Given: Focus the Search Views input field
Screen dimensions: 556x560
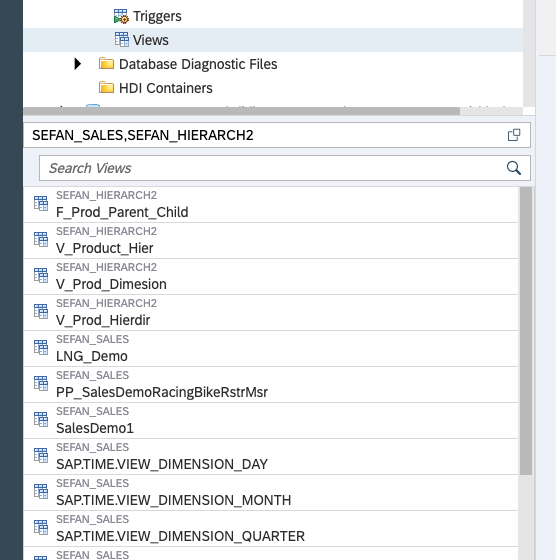Looking at the screenshot, I should 285,168.
